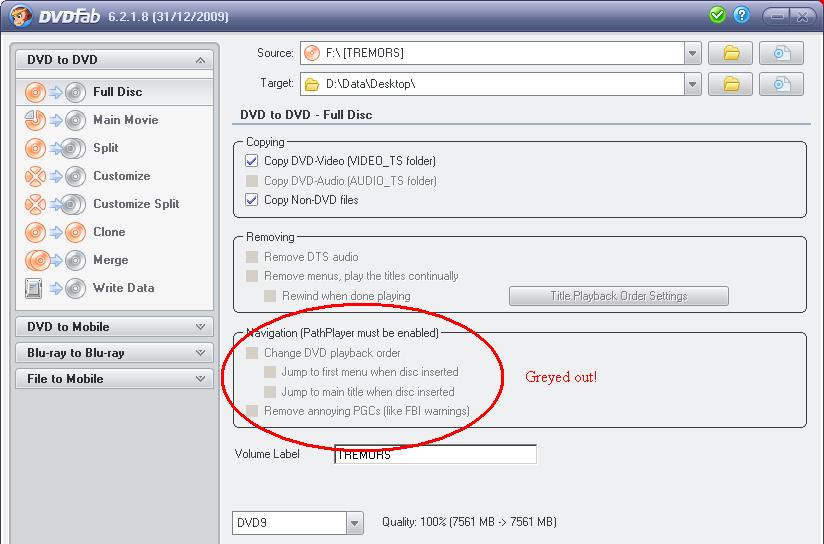The width and height of the screenshot is (824, 544).
Task: Click Title Playback Order Settings button
Action: [x=619, y=296]
